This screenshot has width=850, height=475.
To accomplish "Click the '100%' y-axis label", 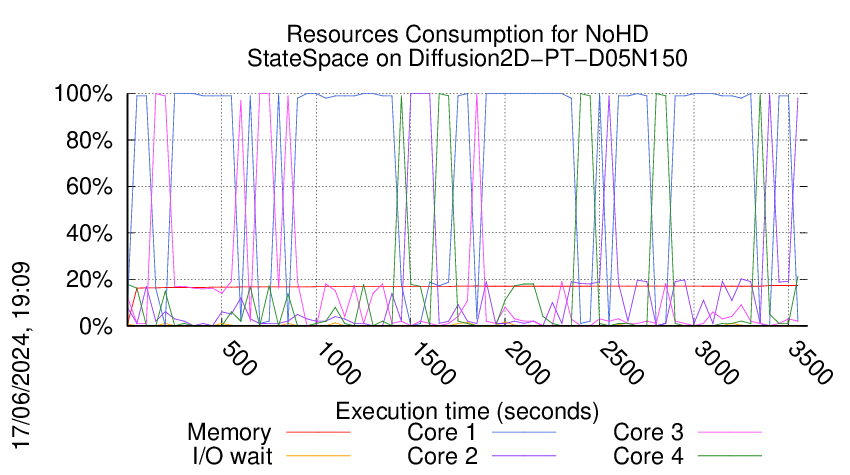I will 83,94.
